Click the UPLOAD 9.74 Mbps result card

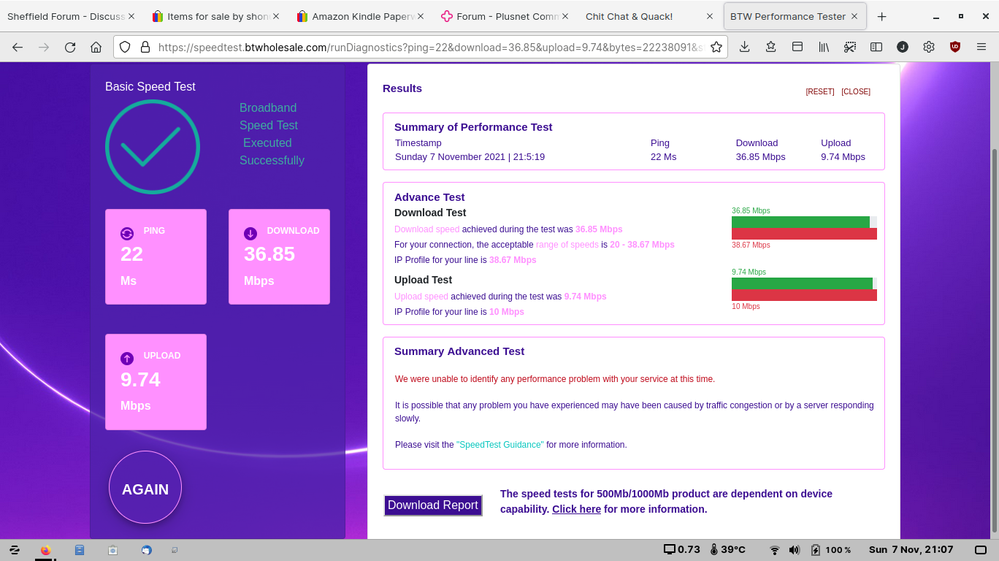155,382
